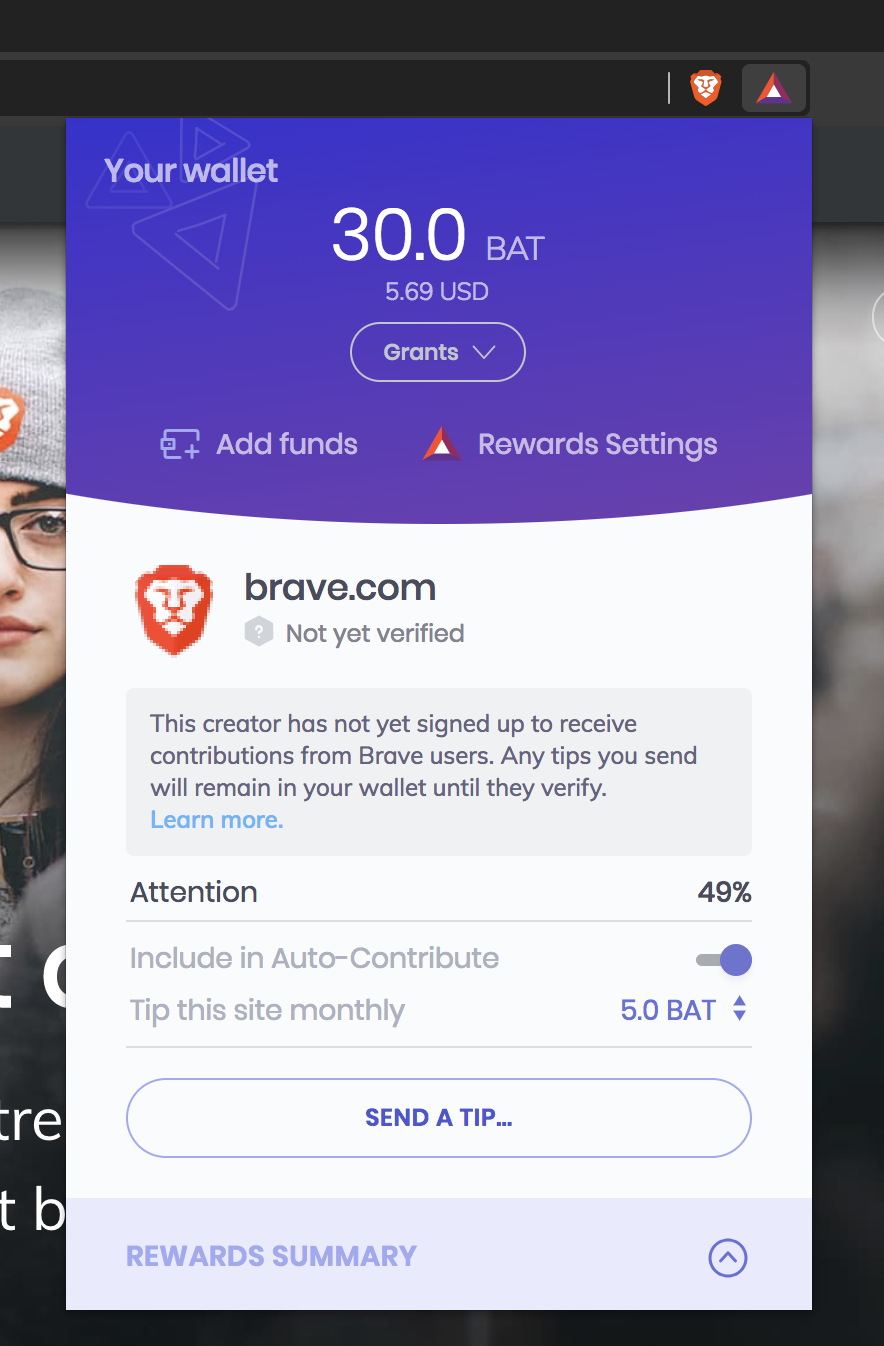Image resolution: width=884 pixels, height=1346 pixels.
Task: Collapse Rewards Summary with the circled chevron
Action: click(x=728, y=1257)
